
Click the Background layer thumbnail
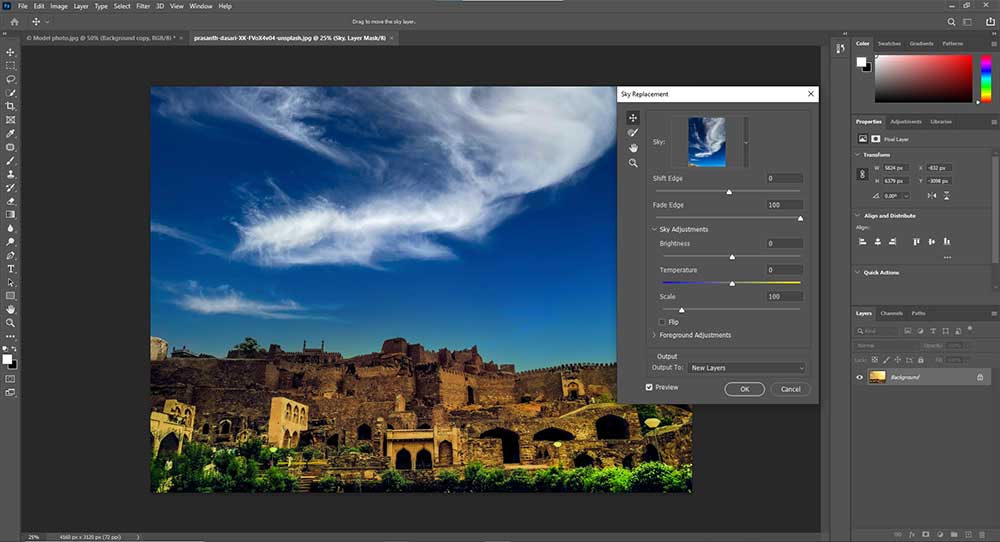click(878, 377)
